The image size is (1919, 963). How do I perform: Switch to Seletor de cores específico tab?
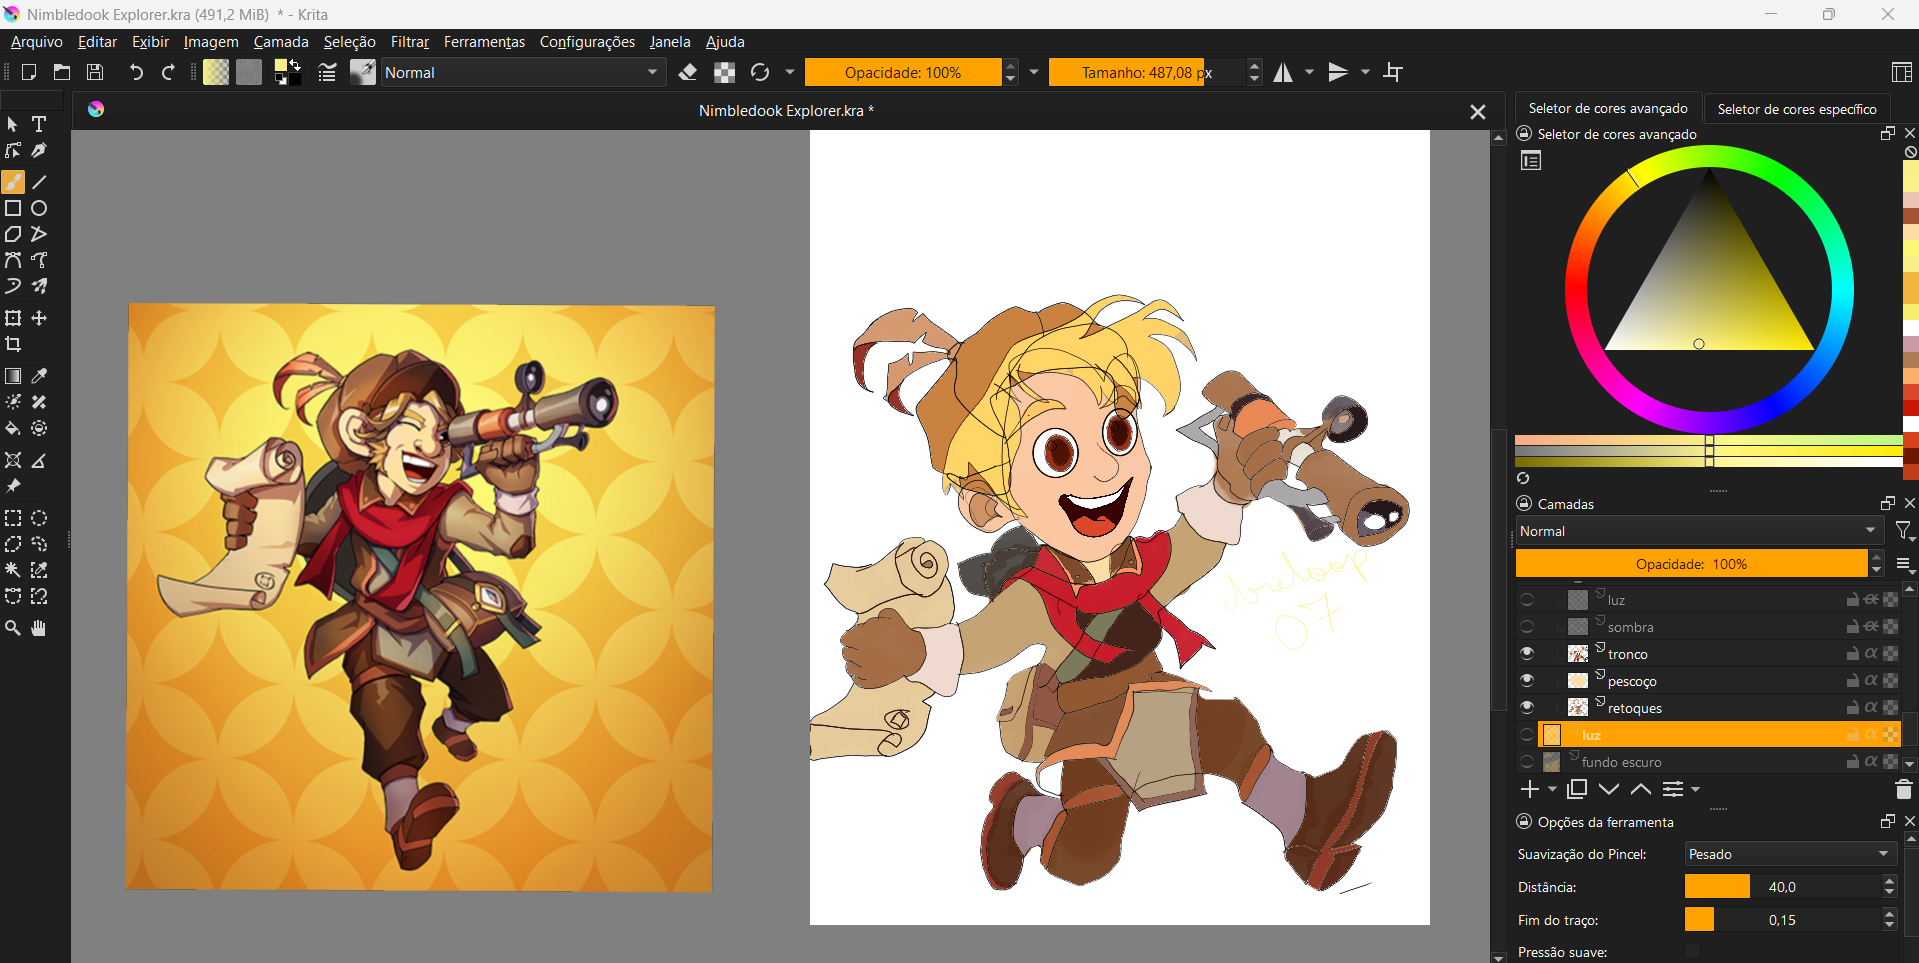click(x=1796, y=109)
